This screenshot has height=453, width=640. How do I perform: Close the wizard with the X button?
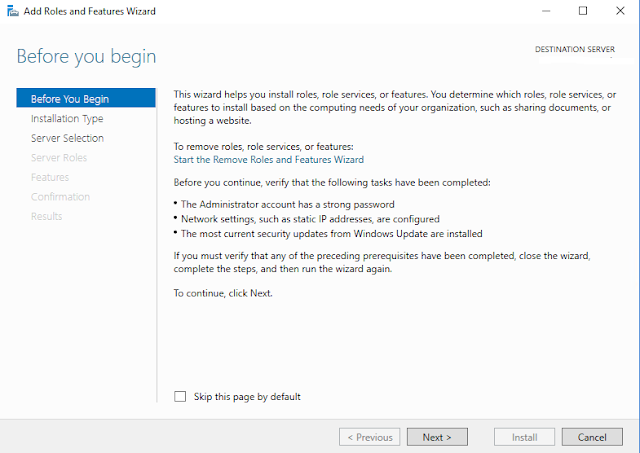620,11
